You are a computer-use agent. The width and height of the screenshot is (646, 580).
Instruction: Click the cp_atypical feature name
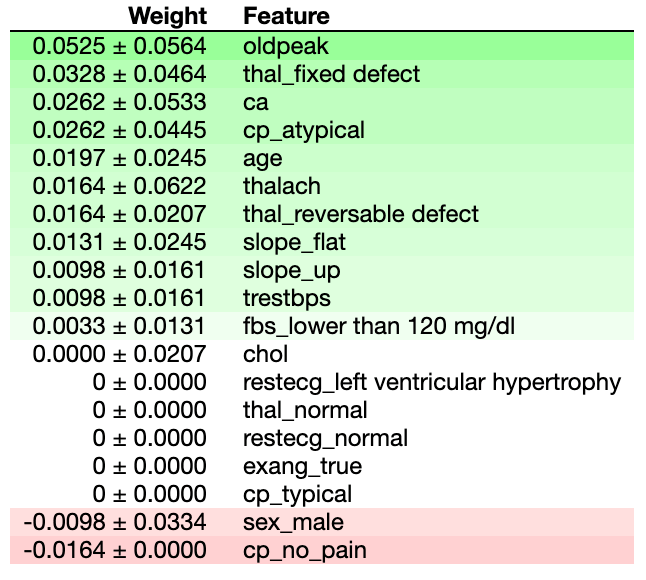pos(304,131)
